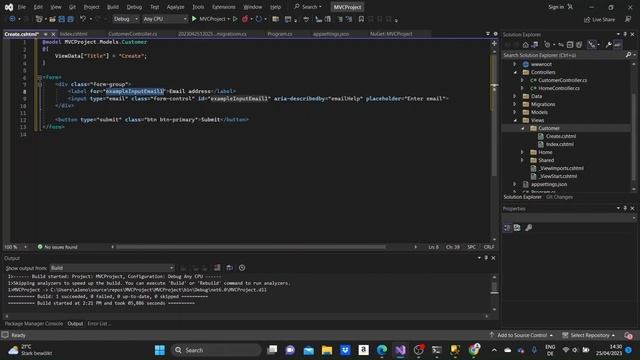The image size is (640, 360).
Task: Switch to the Error List tab
Action: point(99,324)
